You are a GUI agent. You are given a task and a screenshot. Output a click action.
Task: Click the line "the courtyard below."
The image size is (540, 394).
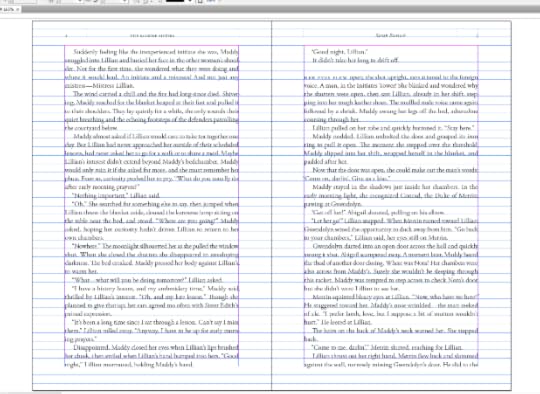[91, 128]
